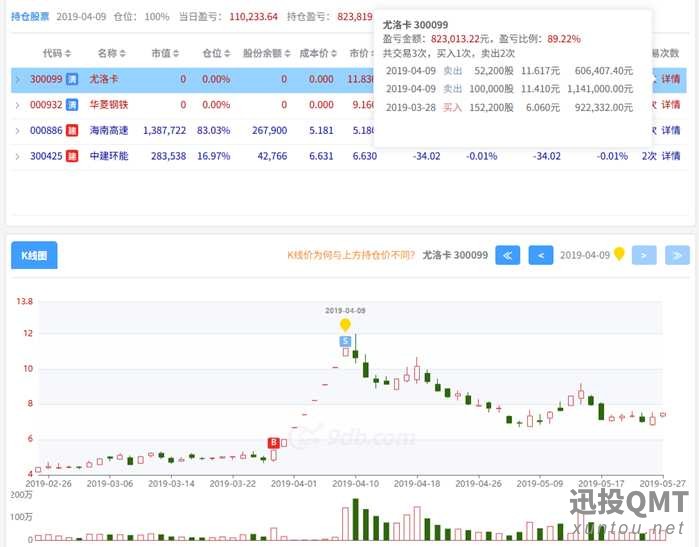Expand the 000886 海南高速 row

17,131
